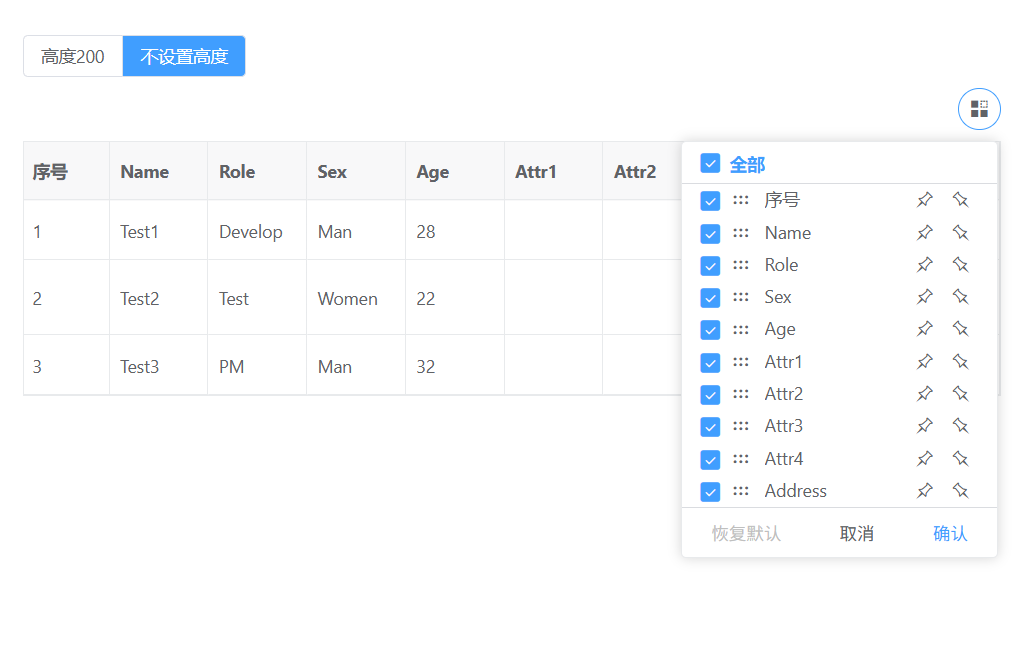Uncheck the Sex column checkbox
1030x650 pixels.
click(710, 297)
